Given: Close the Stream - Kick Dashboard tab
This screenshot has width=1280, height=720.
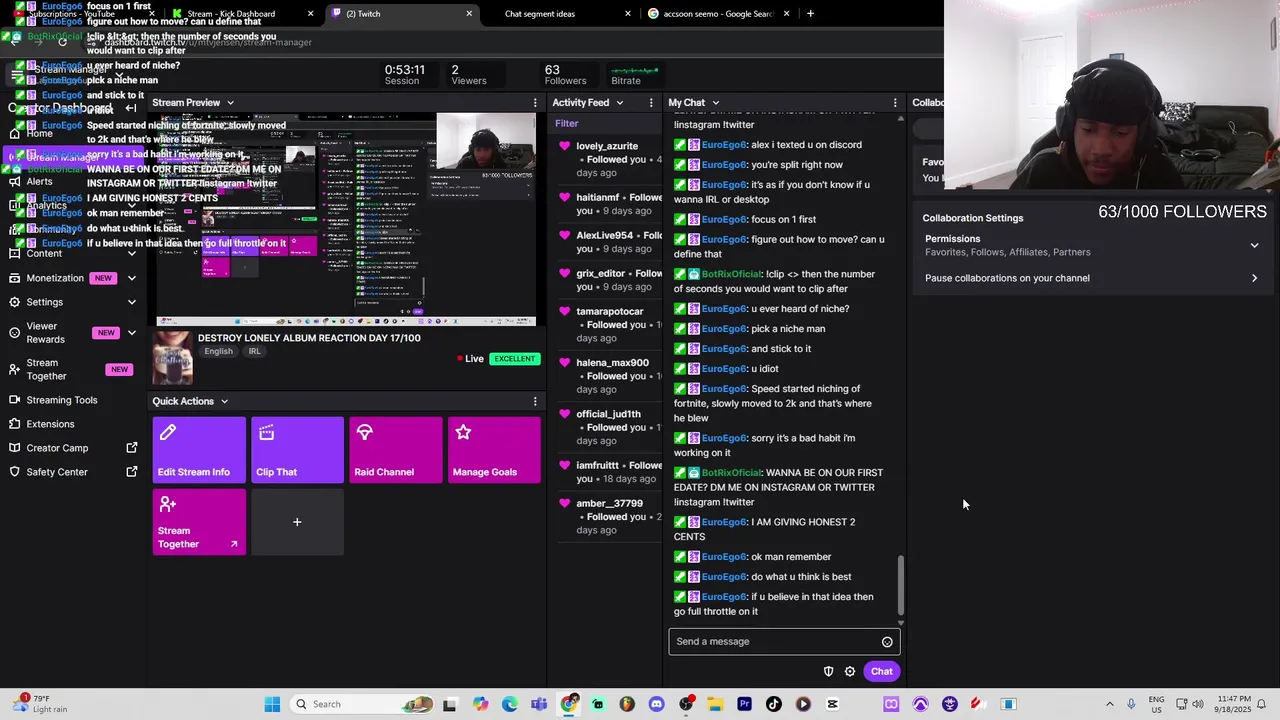Looking at the screenshot, I should pyautogui.click(x=310, y=14).
